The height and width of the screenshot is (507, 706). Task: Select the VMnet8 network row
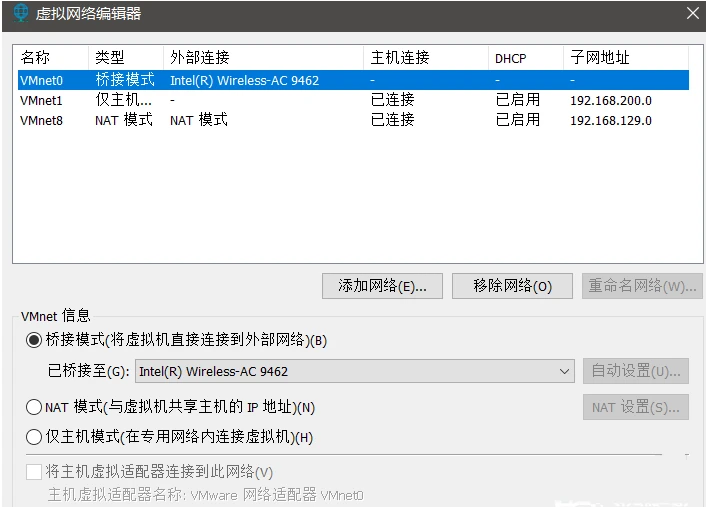click(353, 120)
